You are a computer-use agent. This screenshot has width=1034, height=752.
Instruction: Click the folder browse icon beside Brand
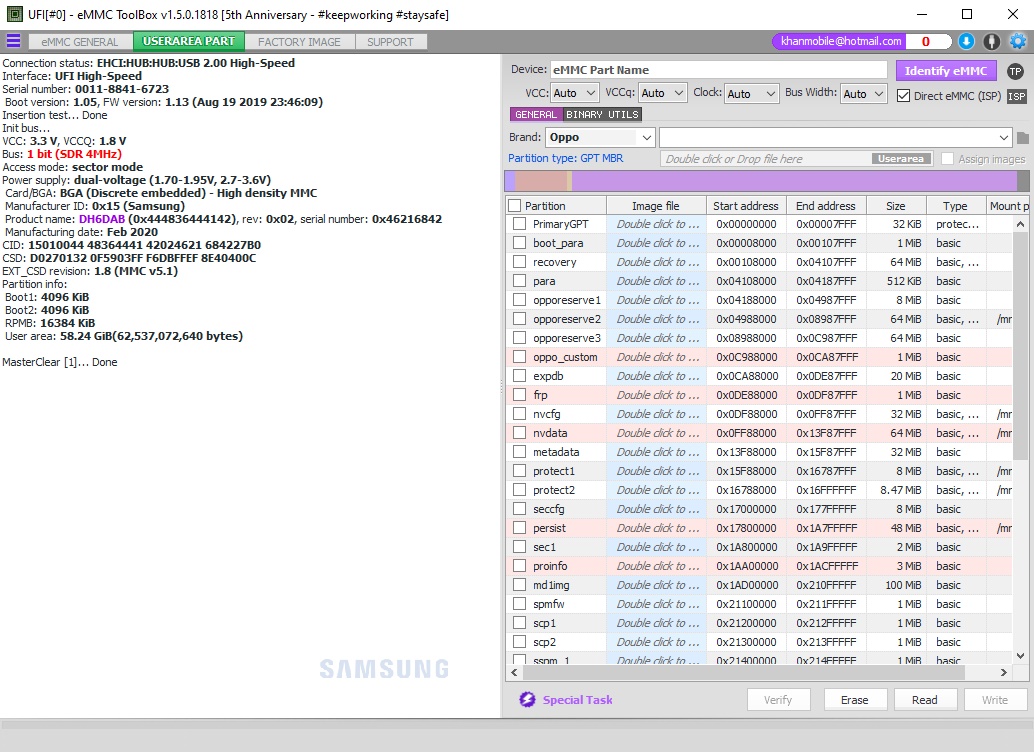click(x=1023, y=138)
